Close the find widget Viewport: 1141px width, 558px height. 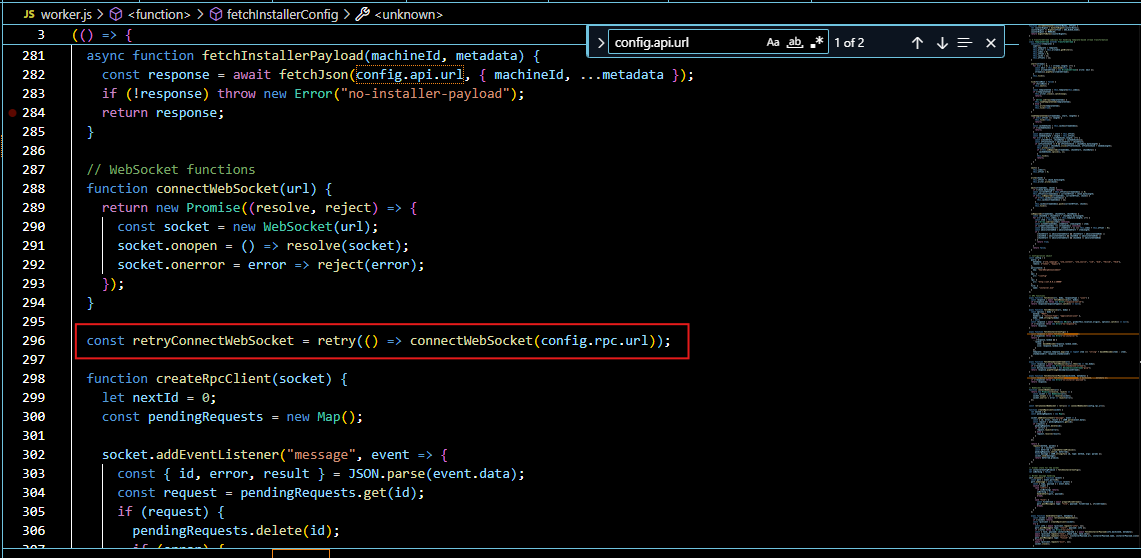tap(991, 43)
